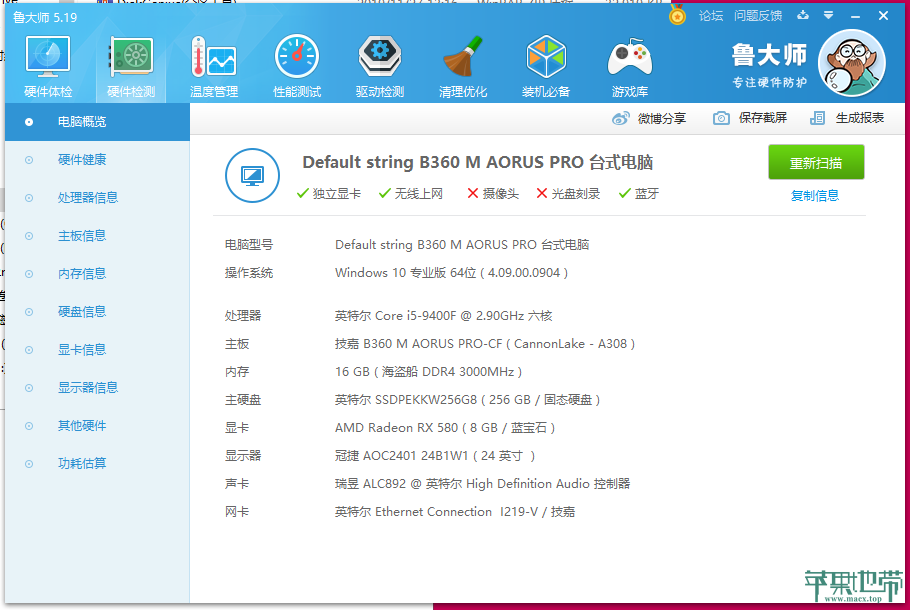Click the 摄像头 feature indicator
Viewport: 910px width, 610px height.
[493, 194]
